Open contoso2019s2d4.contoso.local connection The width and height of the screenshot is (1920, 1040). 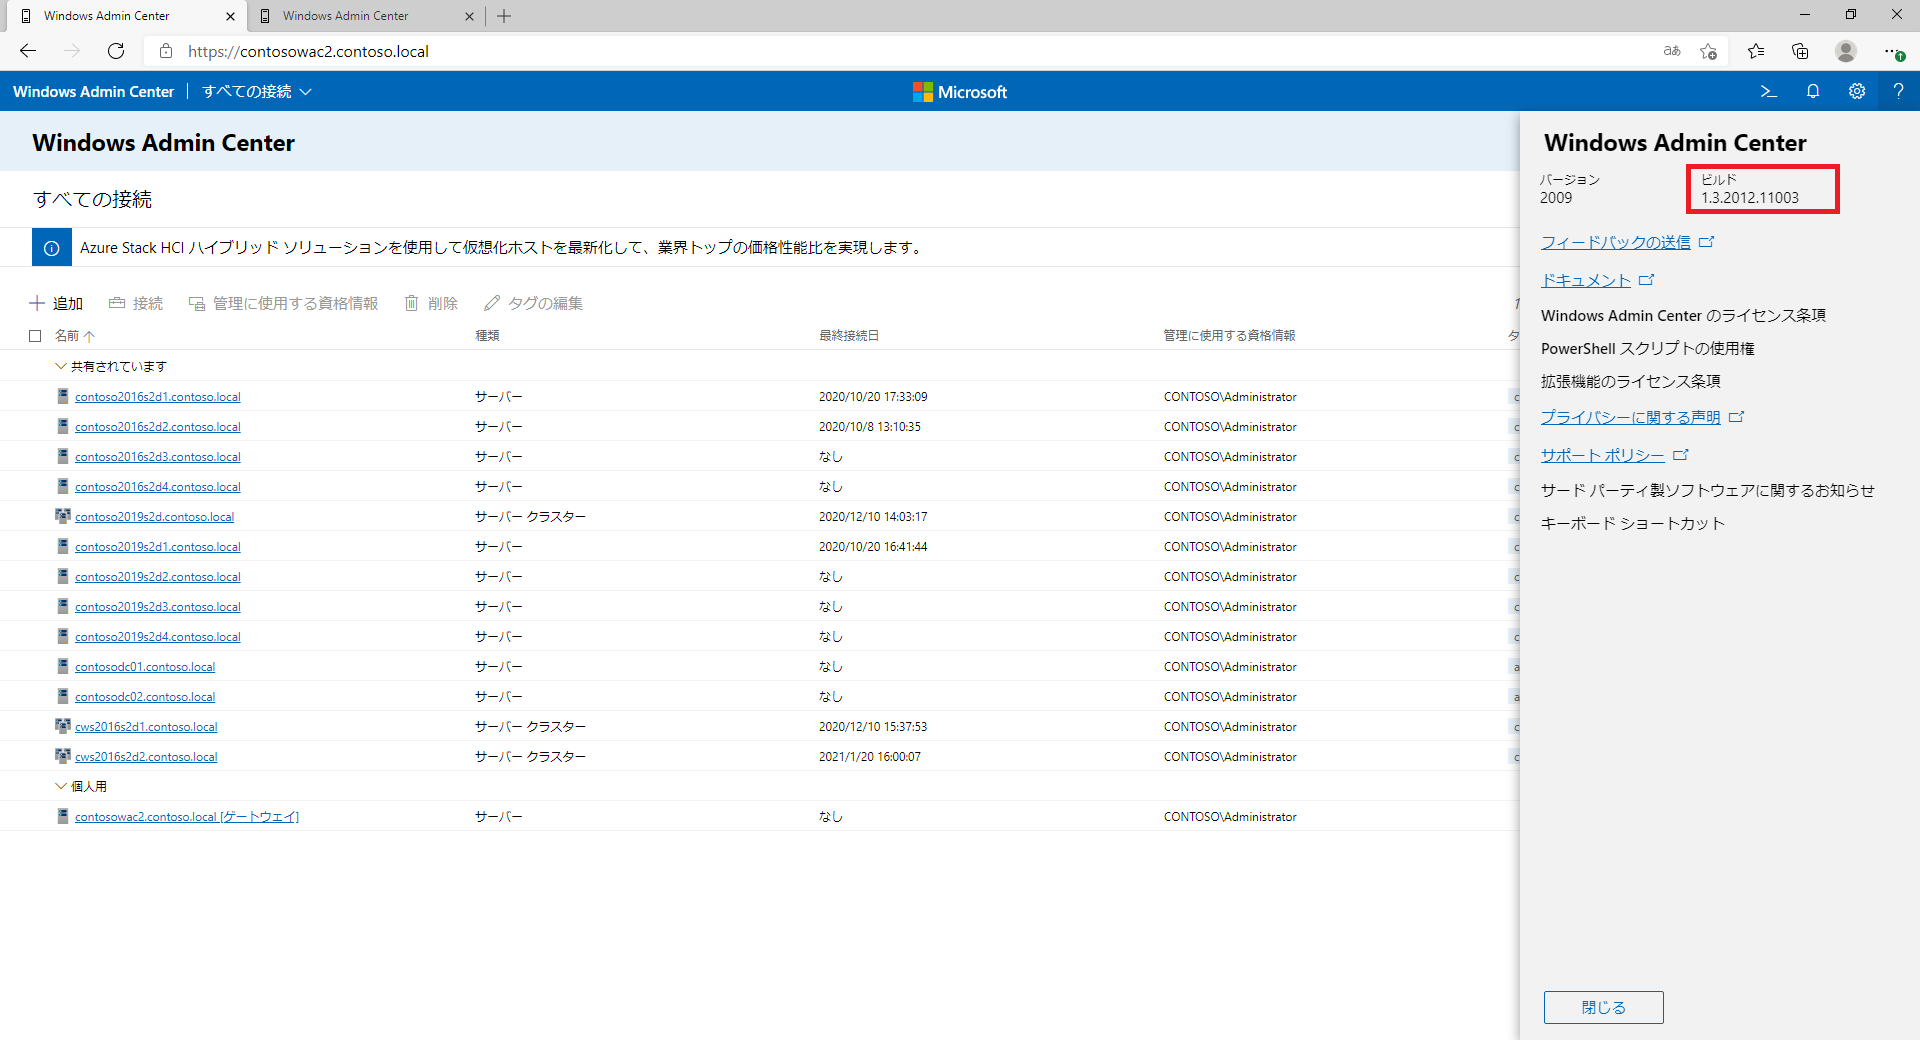click(158, 637)
